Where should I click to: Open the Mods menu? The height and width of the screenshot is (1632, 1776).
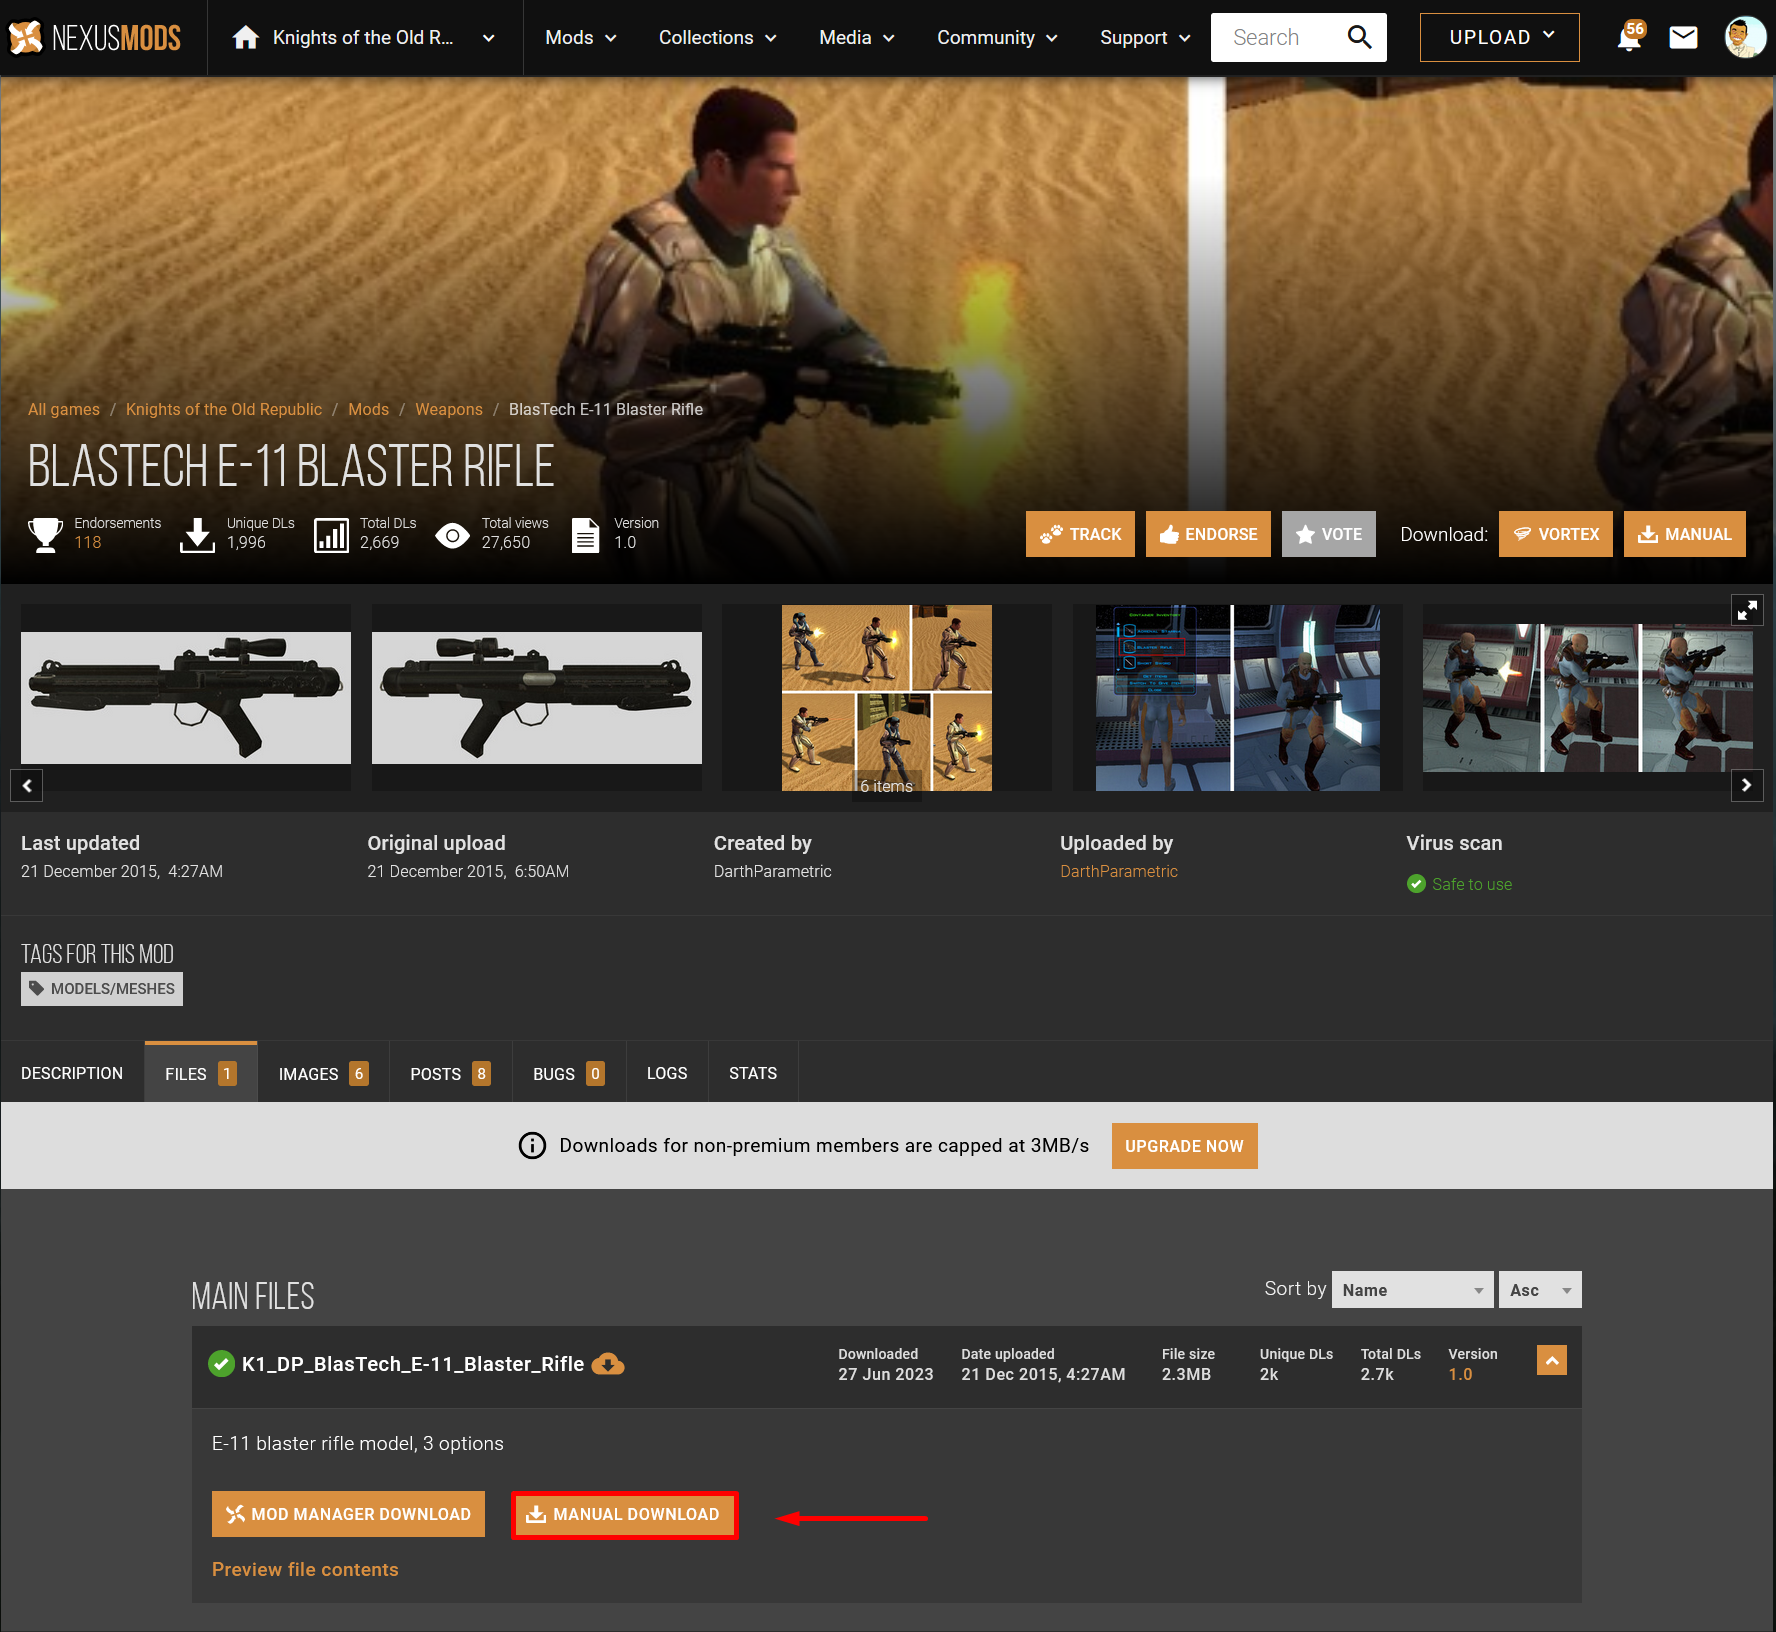coord(581,38)
